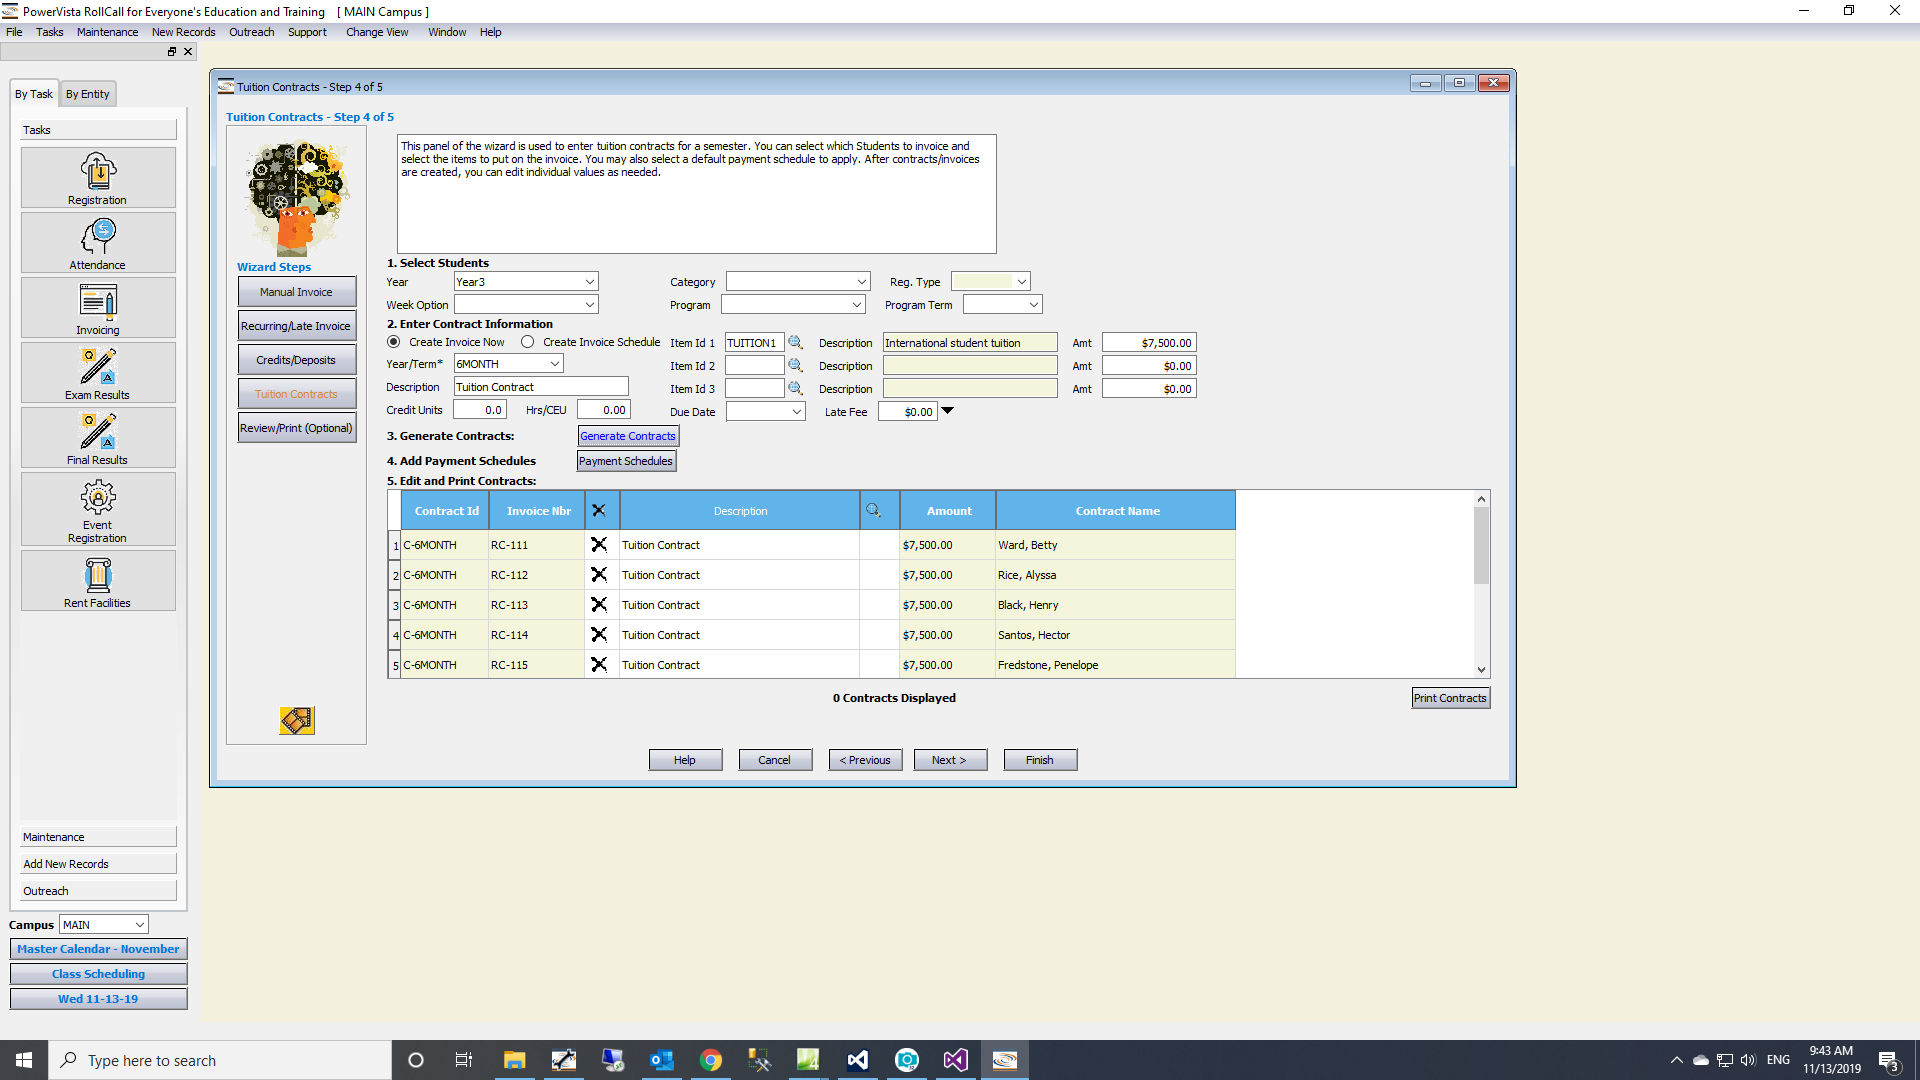
Task: Open the New Records menu
Action: (183, 32)
